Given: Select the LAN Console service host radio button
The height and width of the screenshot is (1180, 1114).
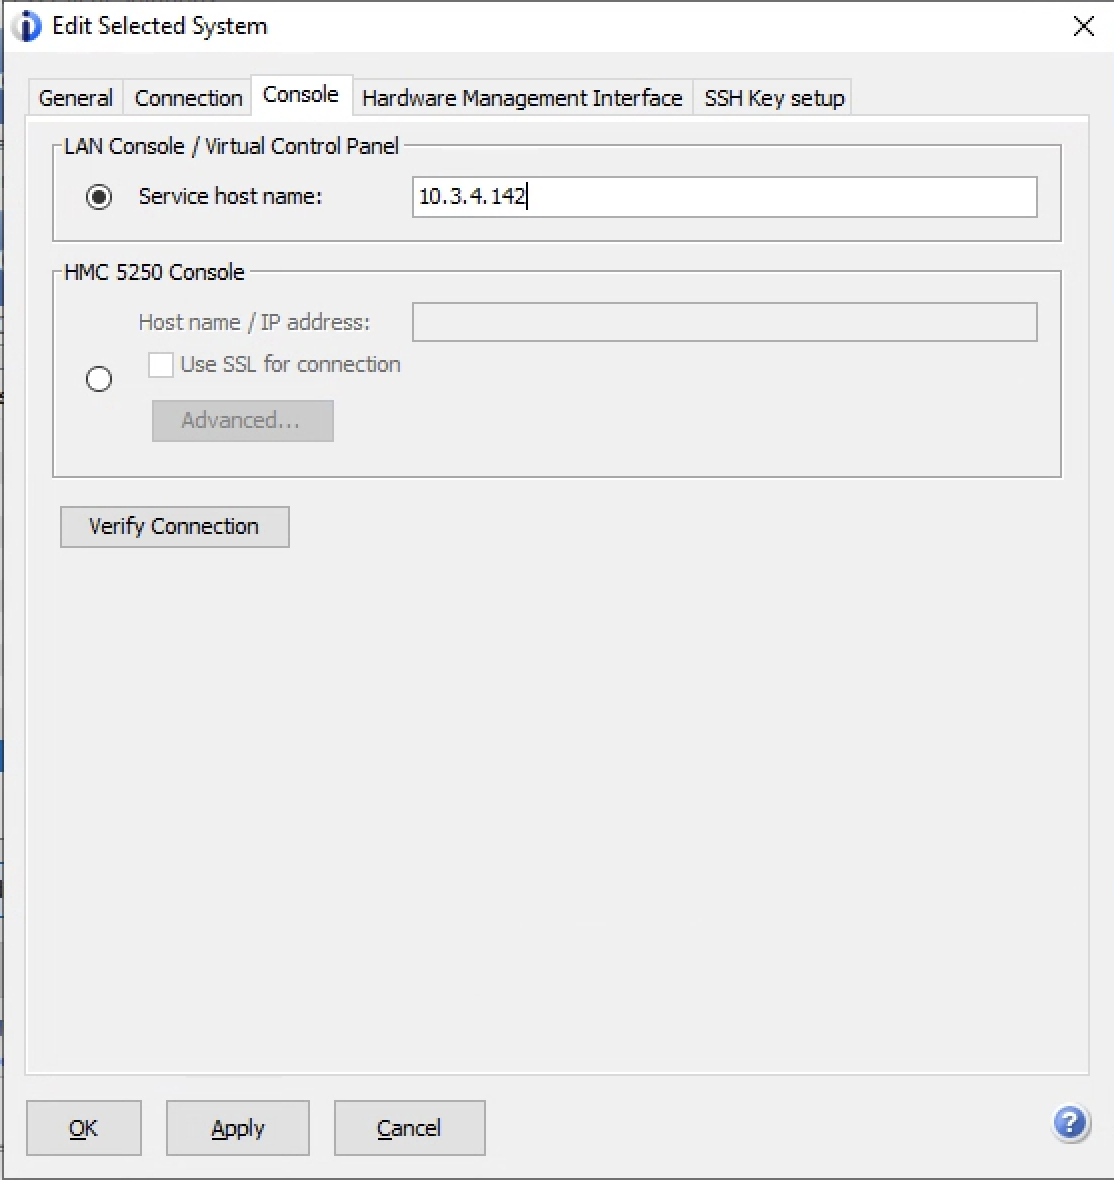Looking at the screenshot, I should (x=99, y=197).
